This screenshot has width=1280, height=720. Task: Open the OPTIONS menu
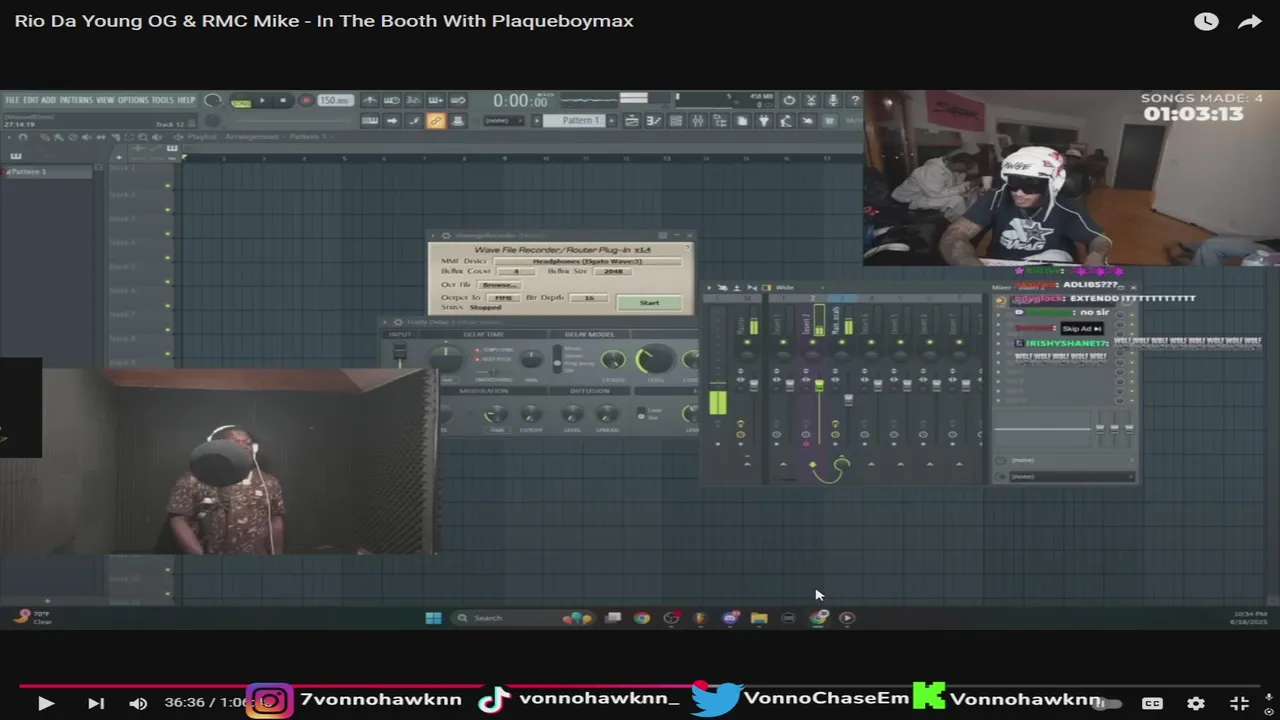(133, 100)
